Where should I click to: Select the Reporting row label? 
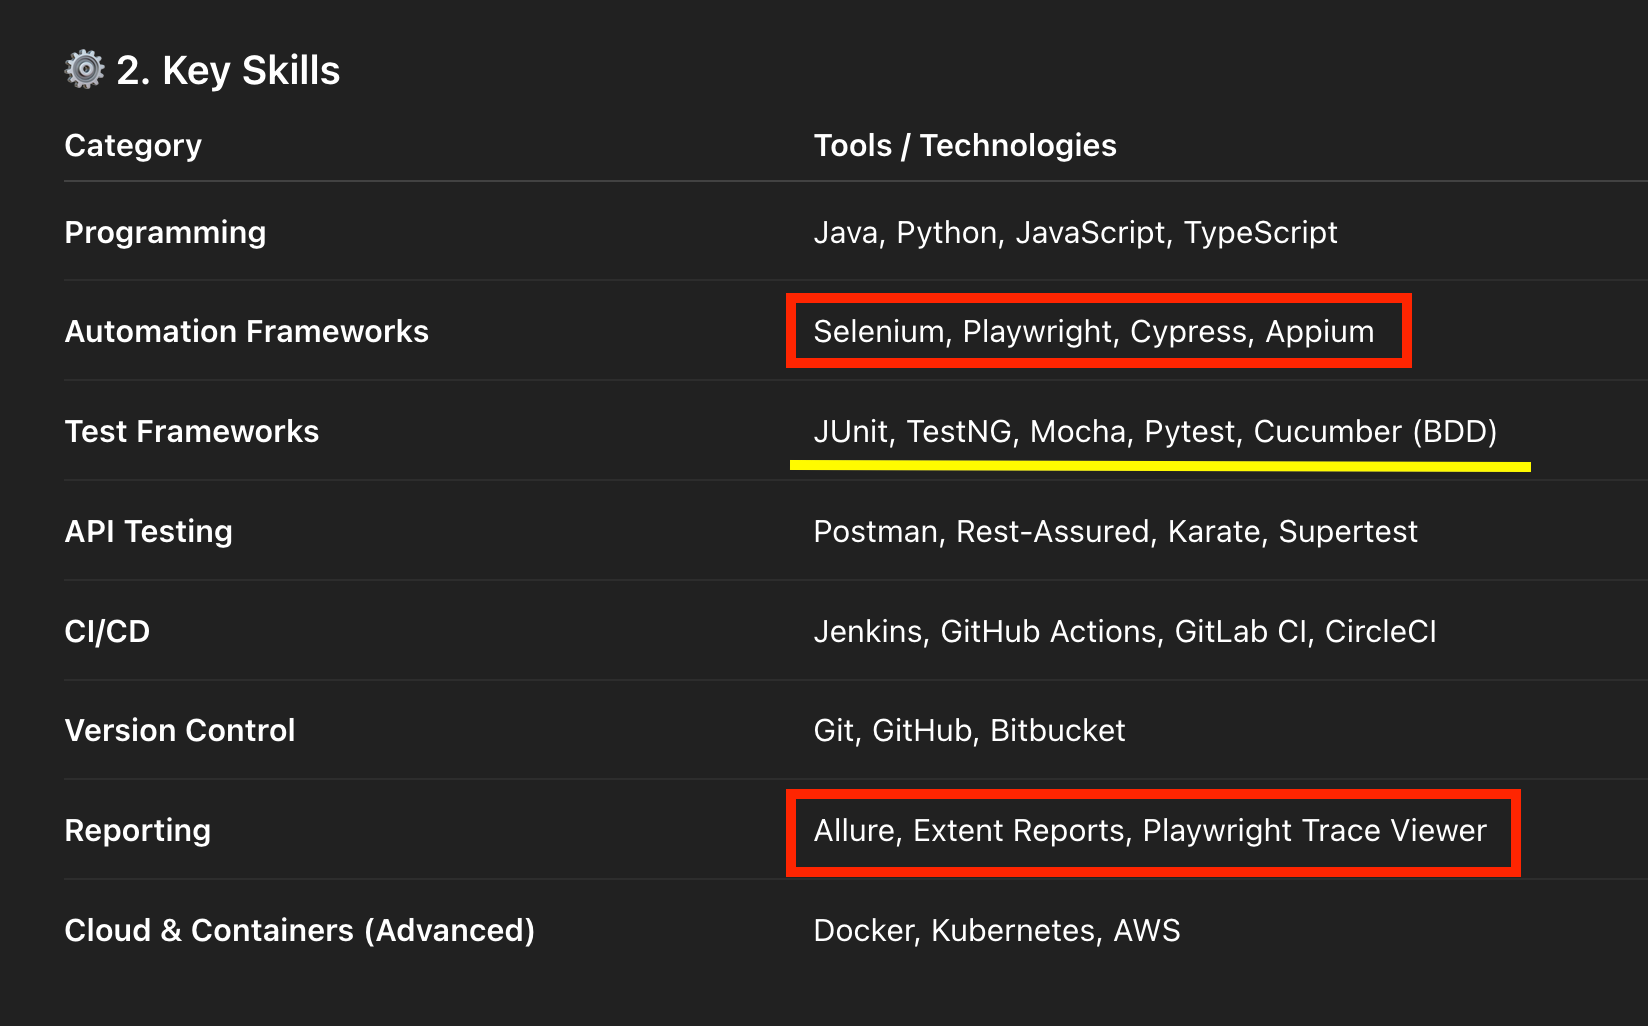(137, 831)
